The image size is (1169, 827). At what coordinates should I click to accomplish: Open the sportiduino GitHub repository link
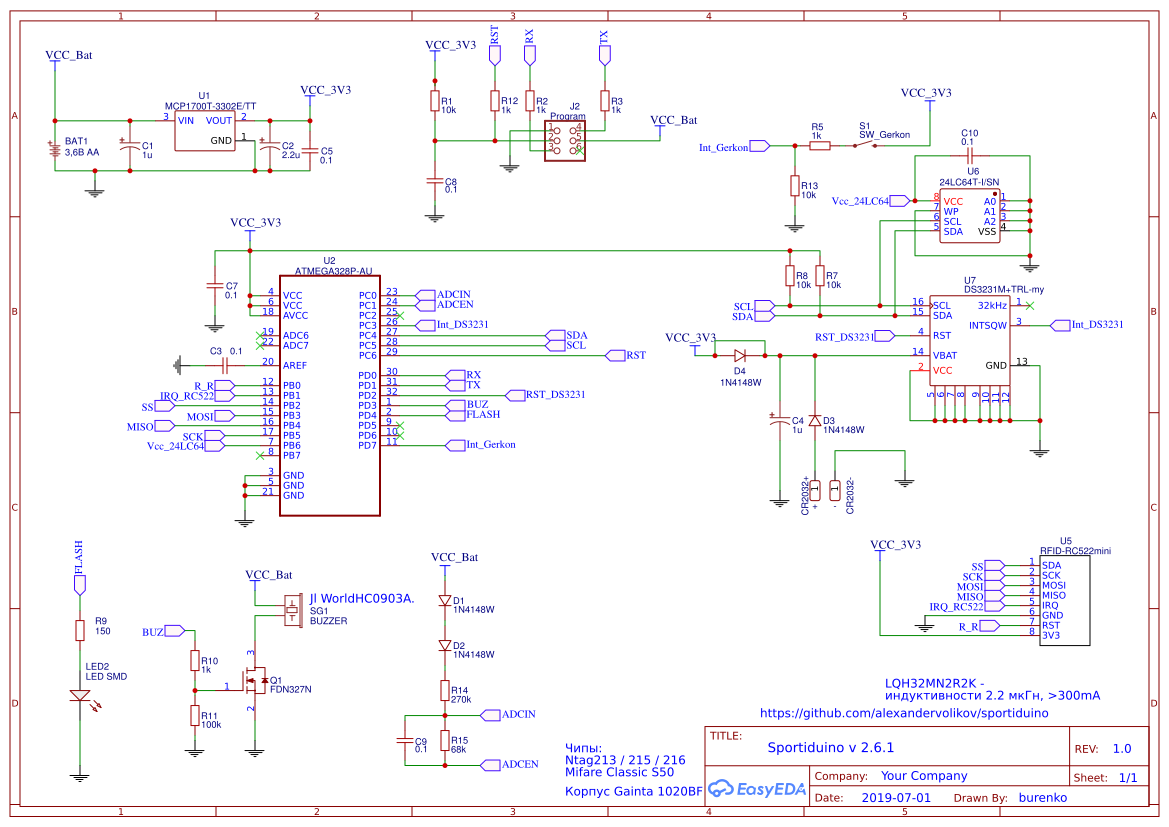tap(905, 713)
